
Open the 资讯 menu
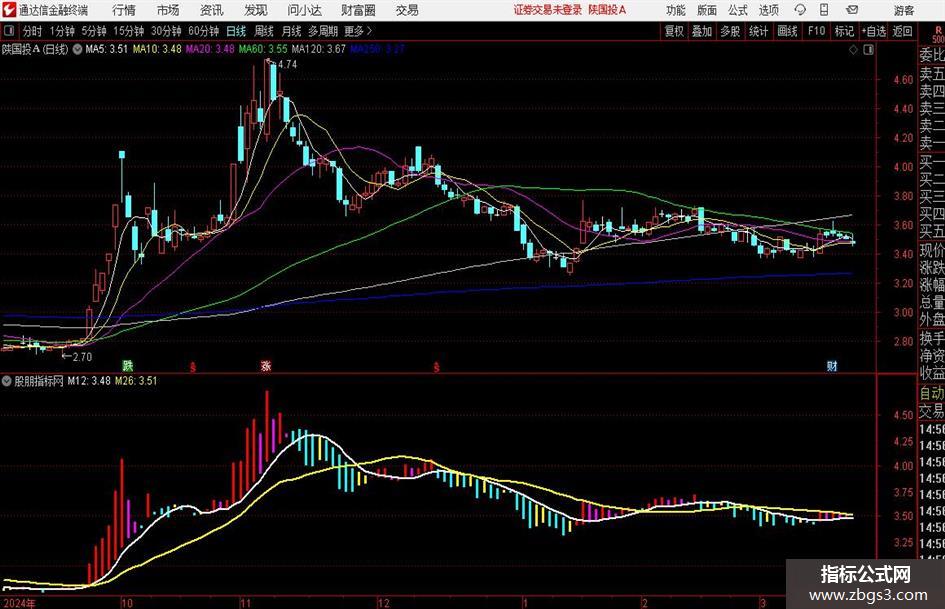pyautogui.click(x=212, y=10)
